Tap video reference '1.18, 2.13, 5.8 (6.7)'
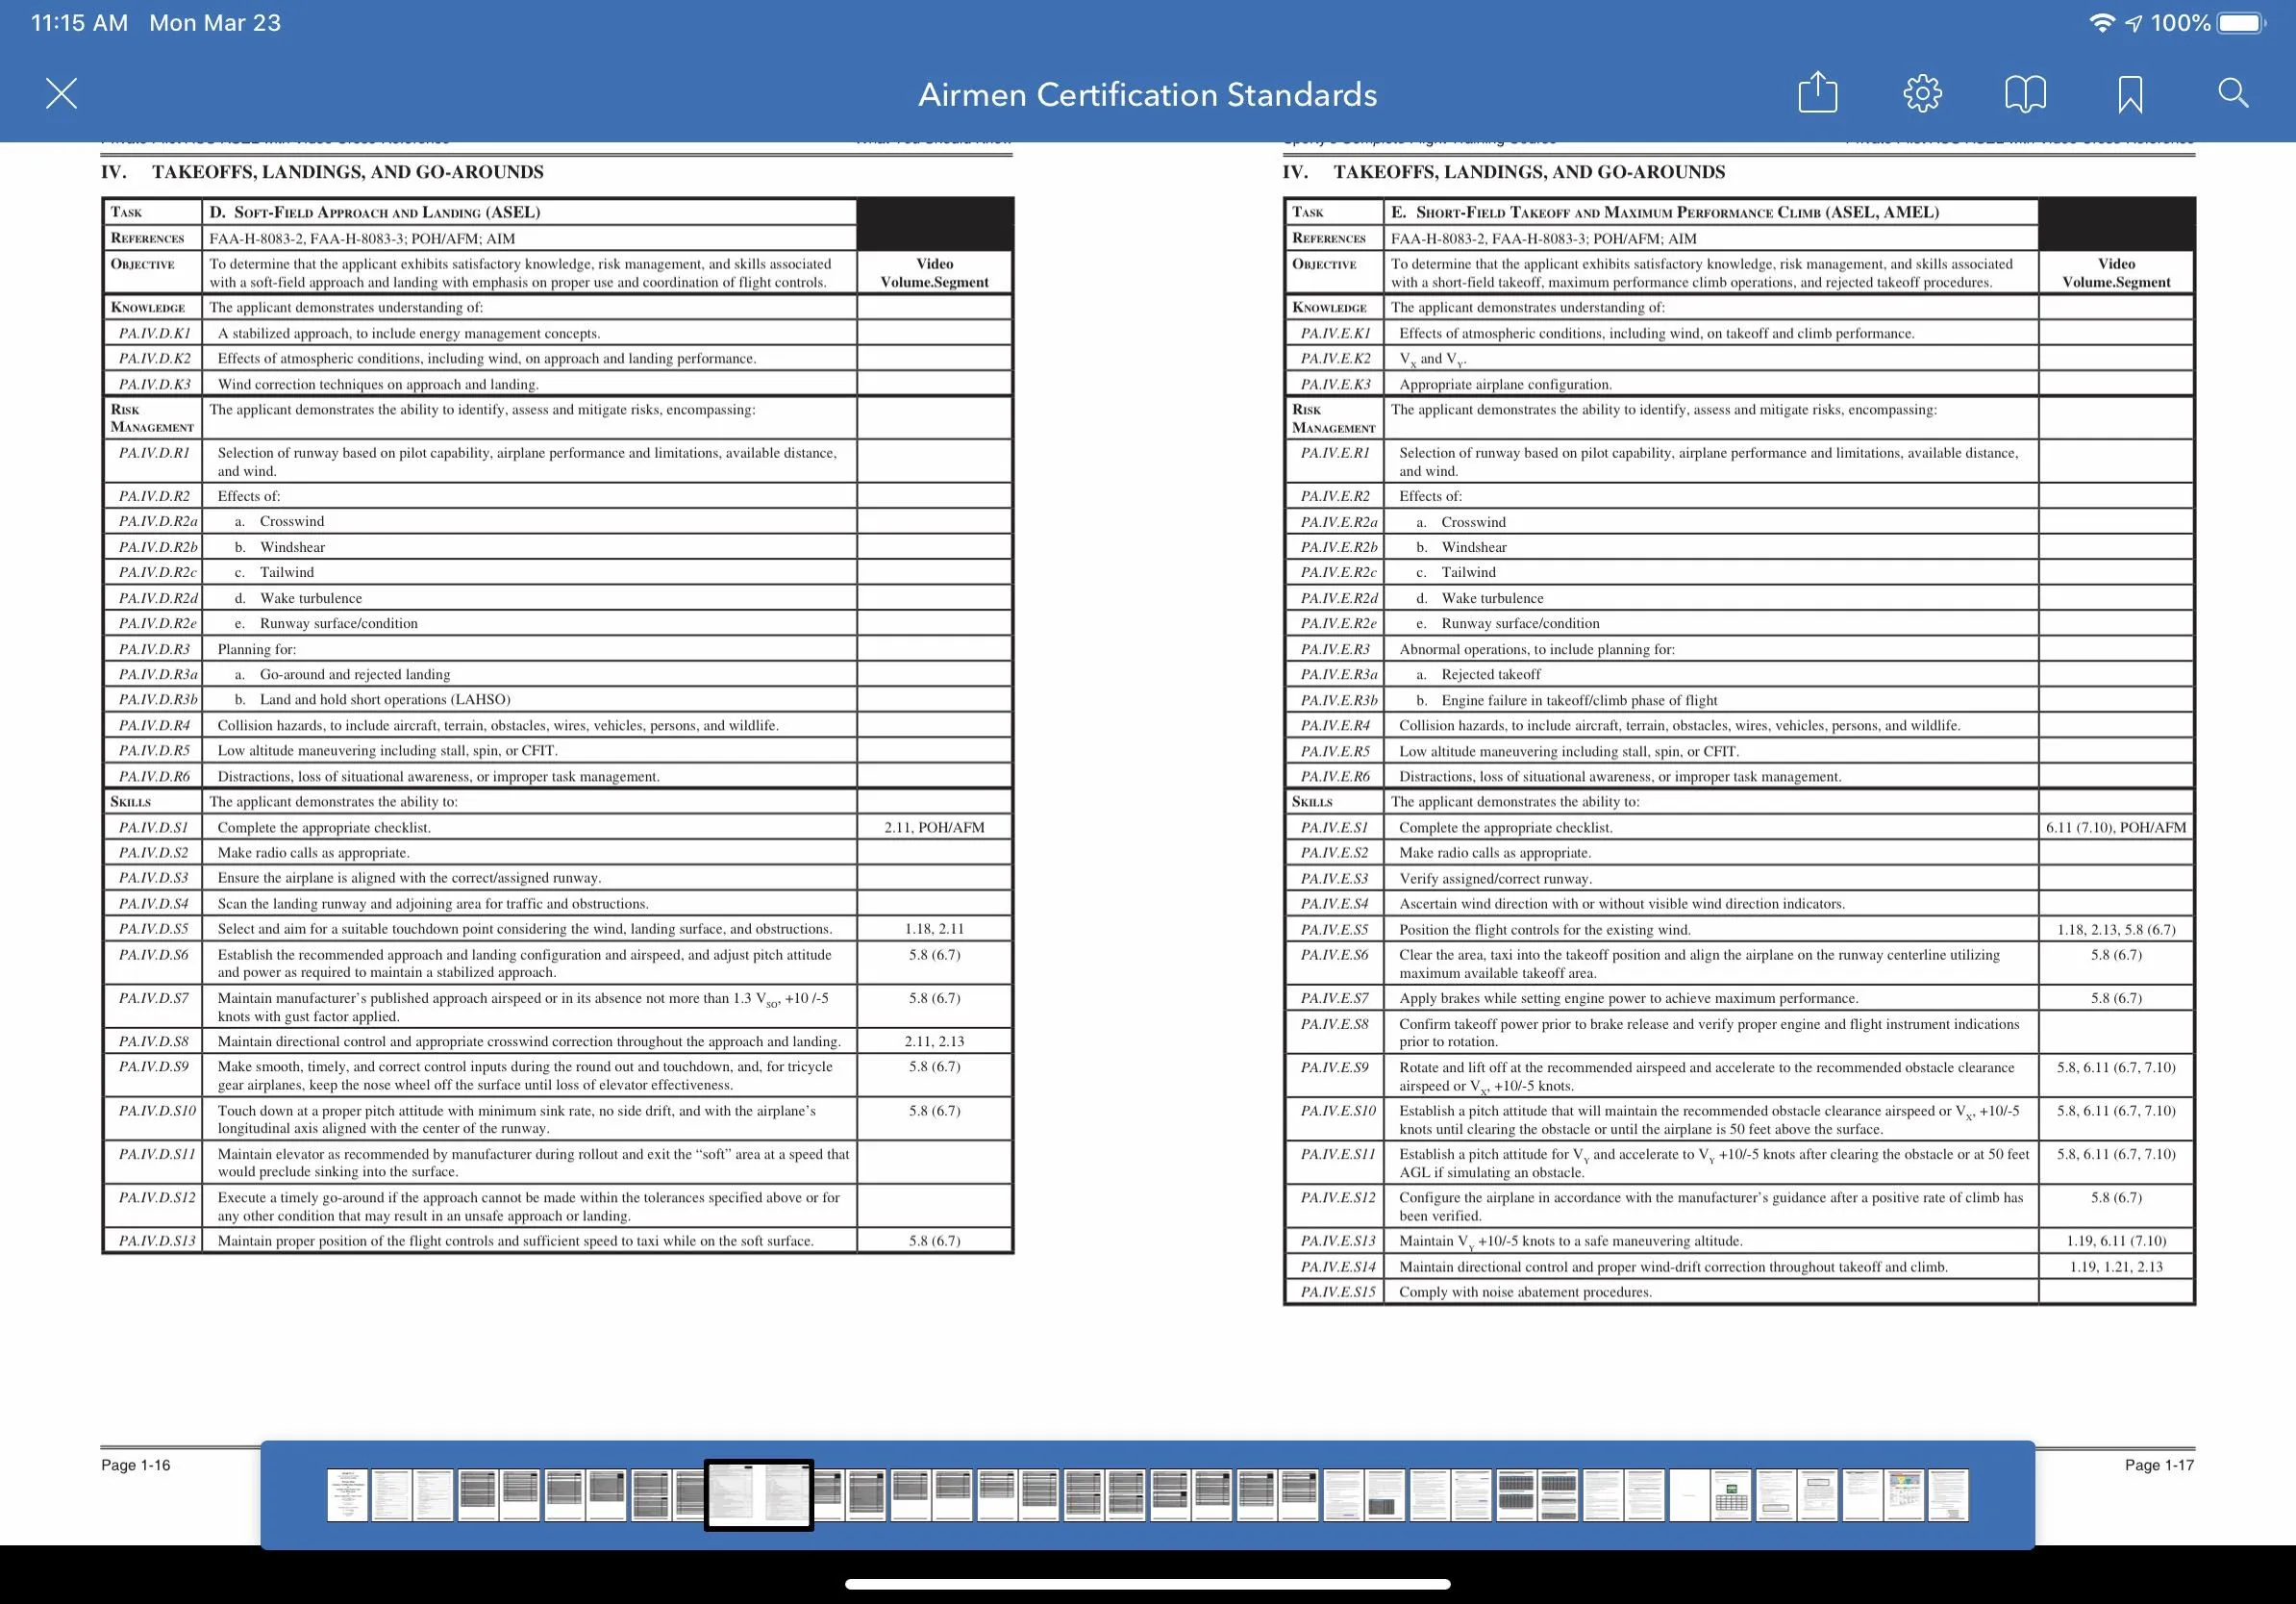The image size is (2296, 1604). 2116,929
